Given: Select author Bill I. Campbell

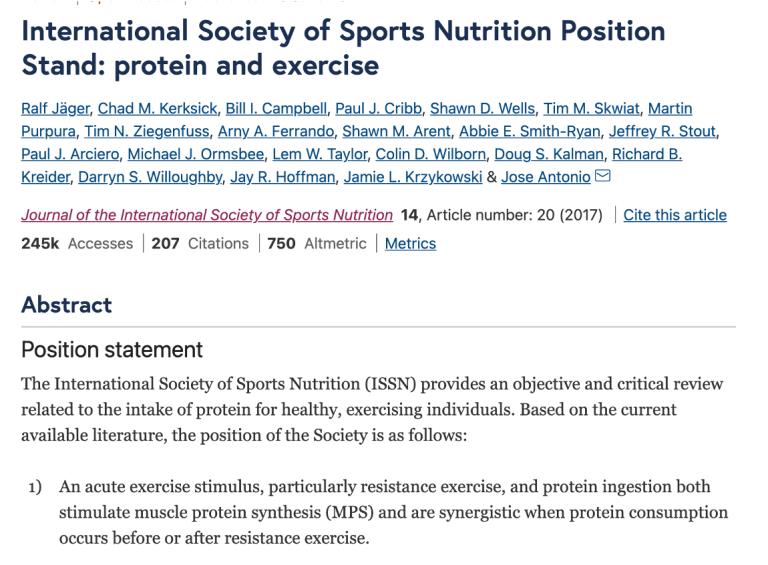Looking at the screenshot, I should coord(276,108).
